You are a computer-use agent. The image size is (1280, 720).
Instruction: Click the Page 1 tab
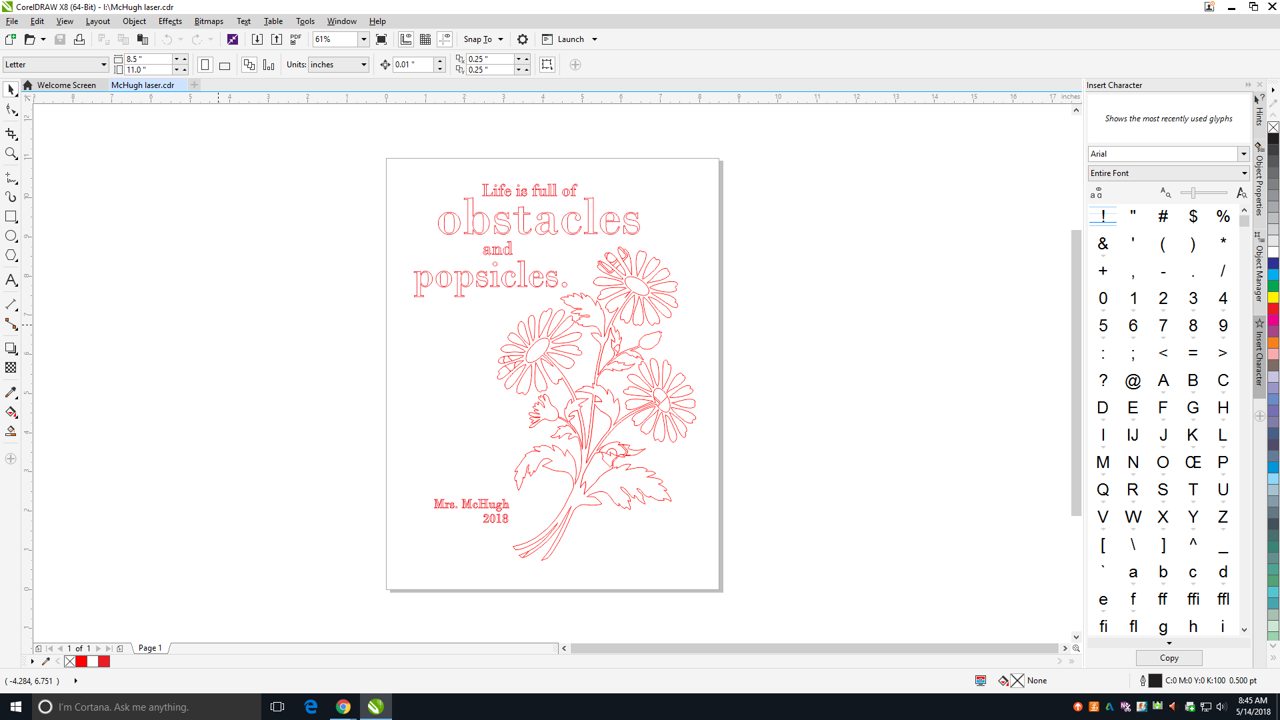pyautogui.click(x=150, y=648)
